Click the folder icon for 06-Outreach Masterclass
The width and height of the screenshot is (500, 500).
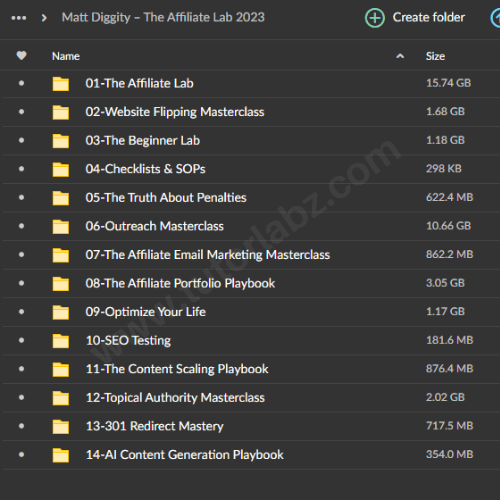(61, 227)
